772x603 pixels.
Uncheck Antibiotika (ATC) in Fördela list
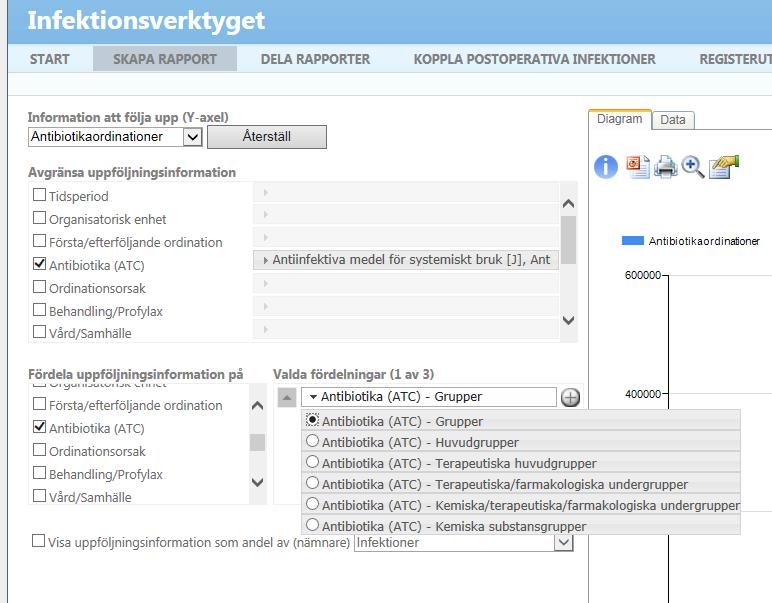[39, 427]
